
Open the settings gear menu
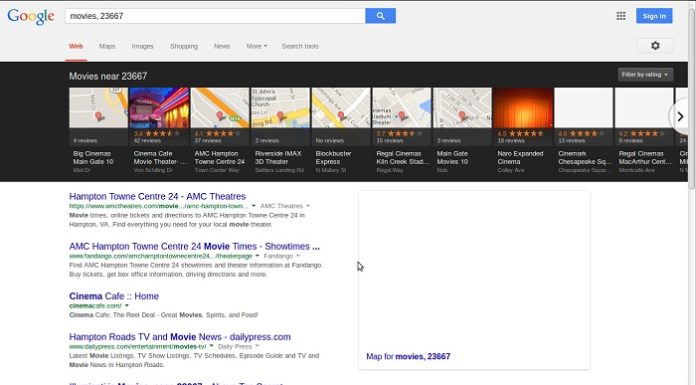coord(655,46)
